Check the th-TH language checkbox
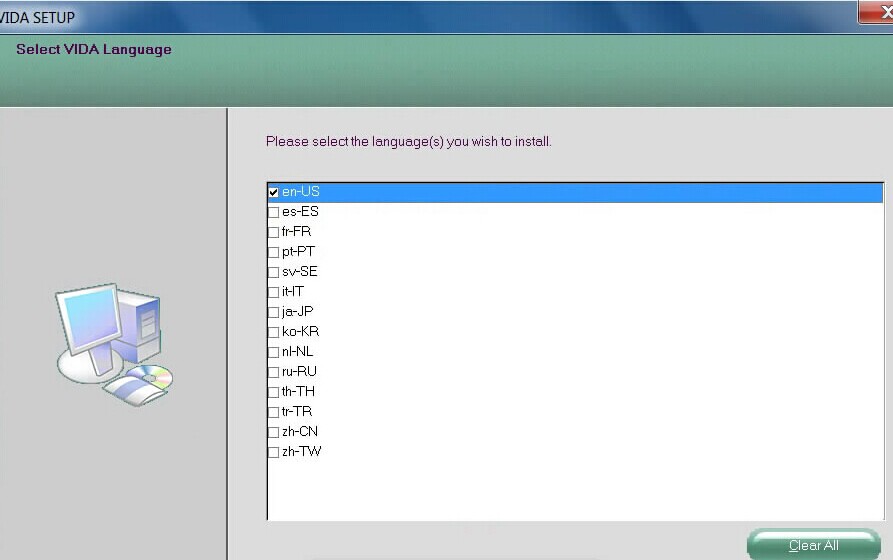 273,392
